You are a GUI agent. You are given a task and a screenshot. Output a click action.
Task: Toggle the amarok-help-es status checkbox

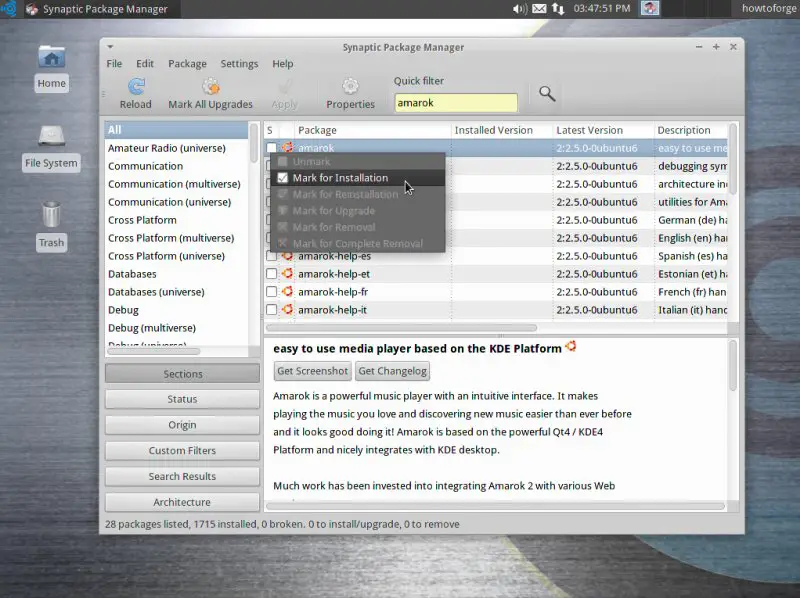271,256
